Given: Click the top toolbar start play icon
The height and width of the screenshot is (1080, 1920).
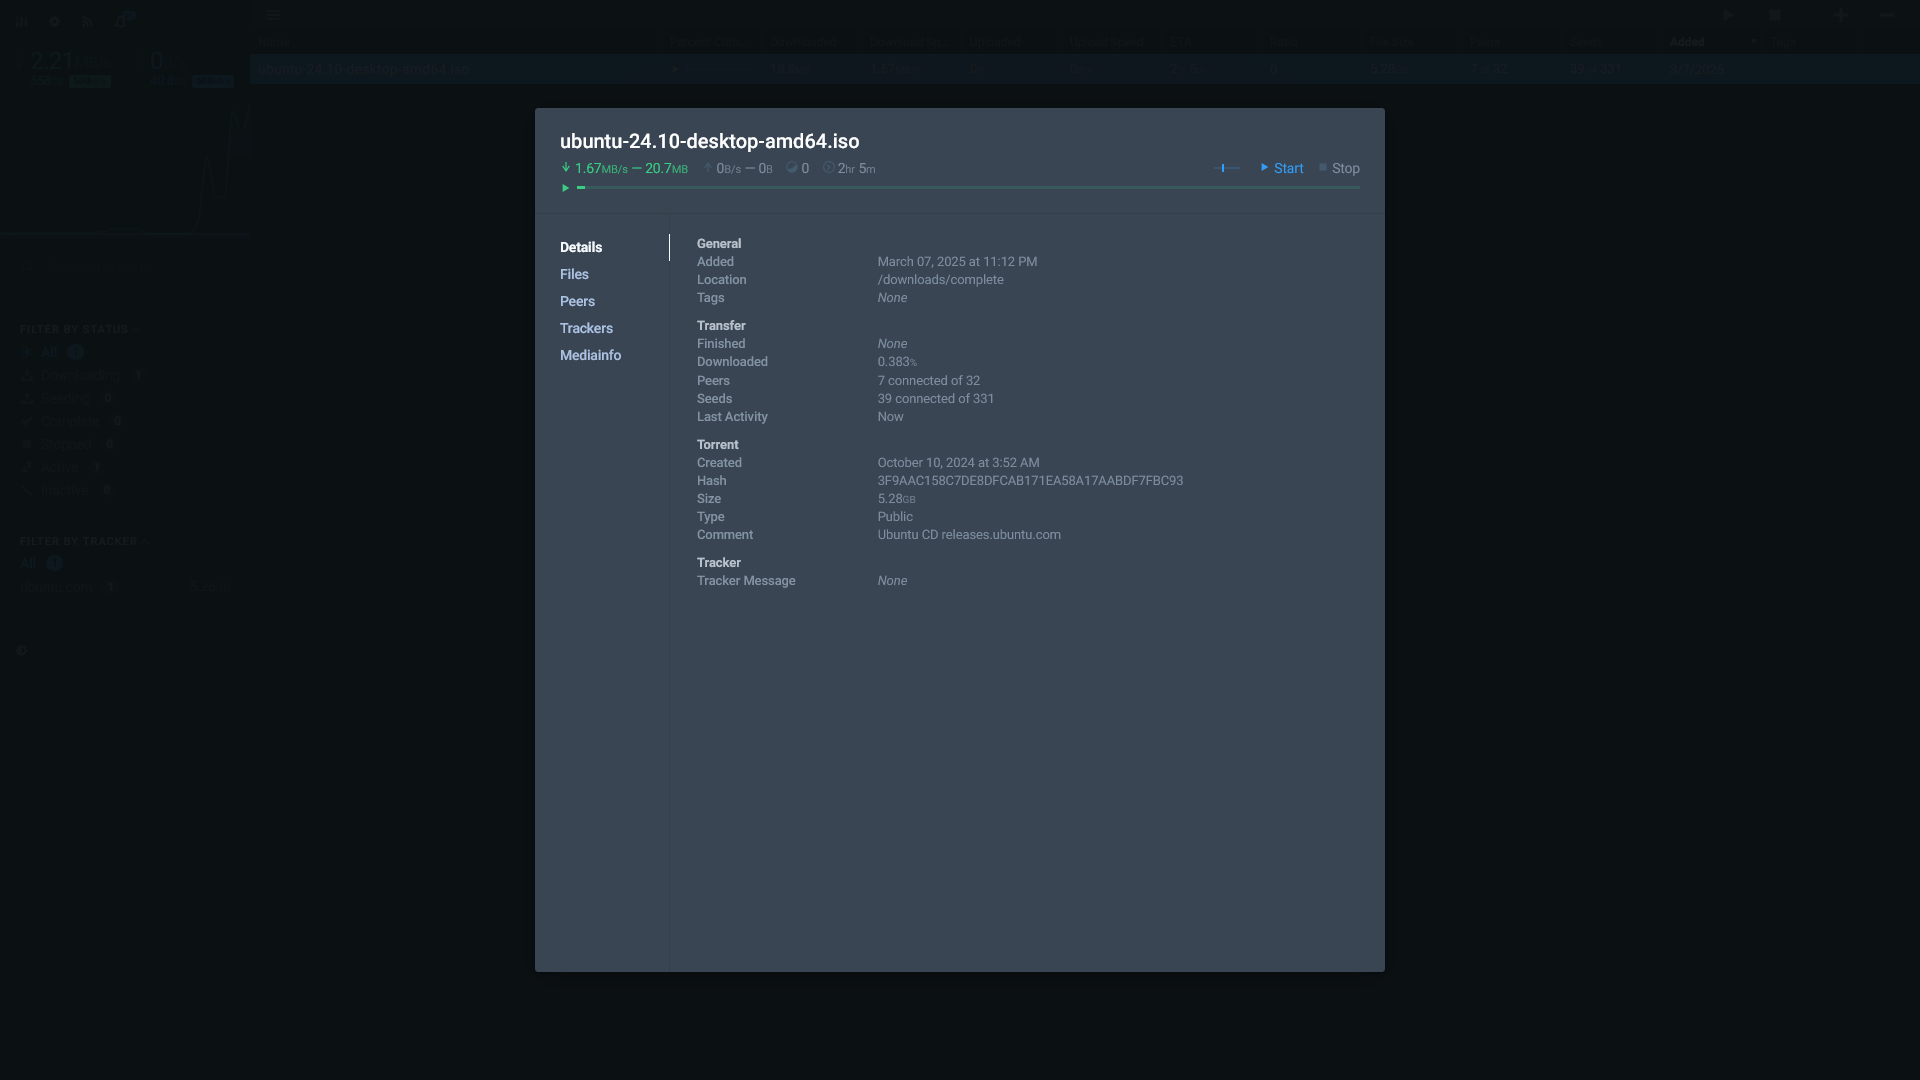Looking at the screenshot, I should tap(1729, 15).
